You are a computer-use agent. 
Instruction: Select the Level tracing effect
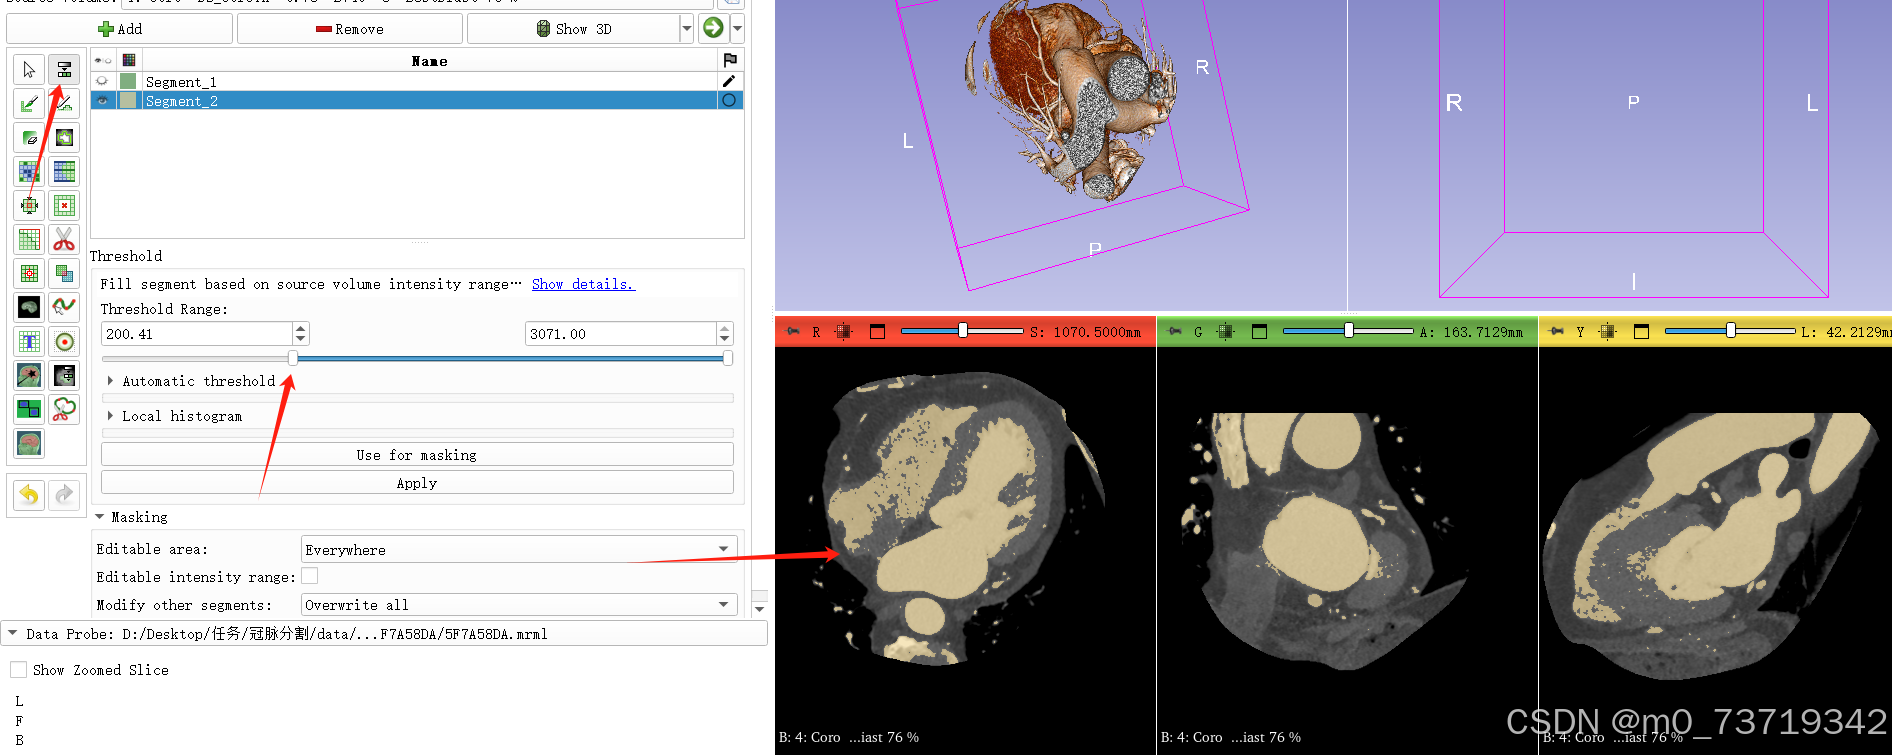pyautogui.click(x=64, y=137)
